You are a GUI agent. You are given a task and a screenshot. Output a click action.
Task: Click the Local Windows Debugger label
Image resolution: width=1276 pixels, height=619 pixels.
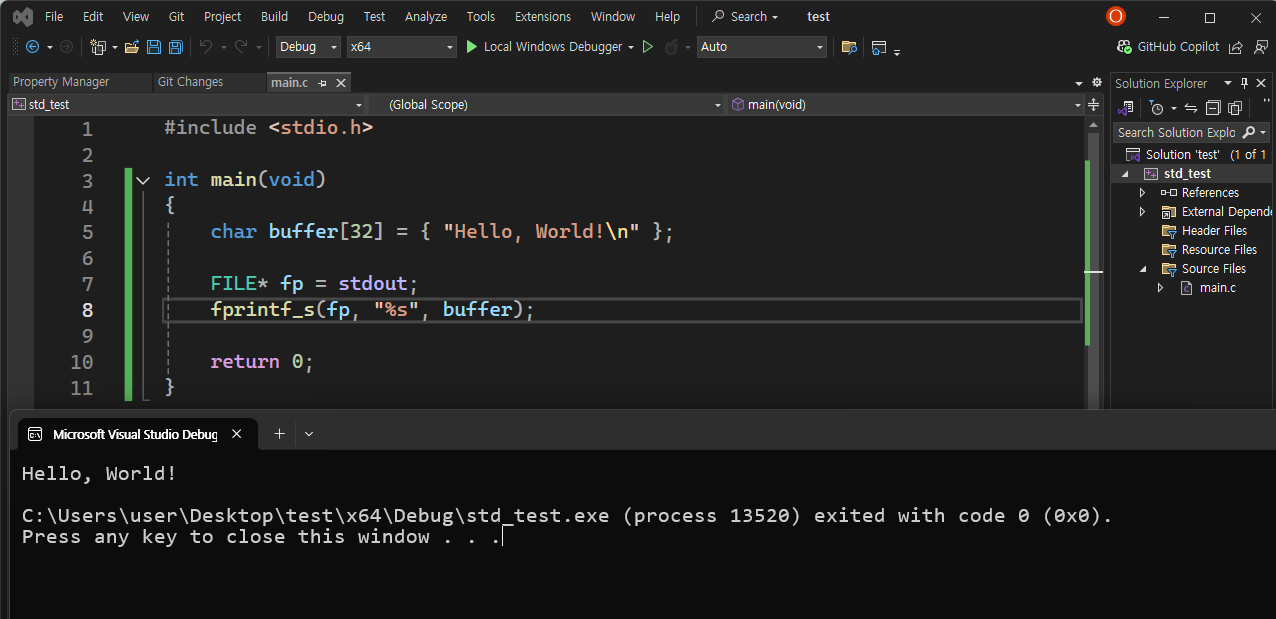pyautogui.click(x=553, y=47)
